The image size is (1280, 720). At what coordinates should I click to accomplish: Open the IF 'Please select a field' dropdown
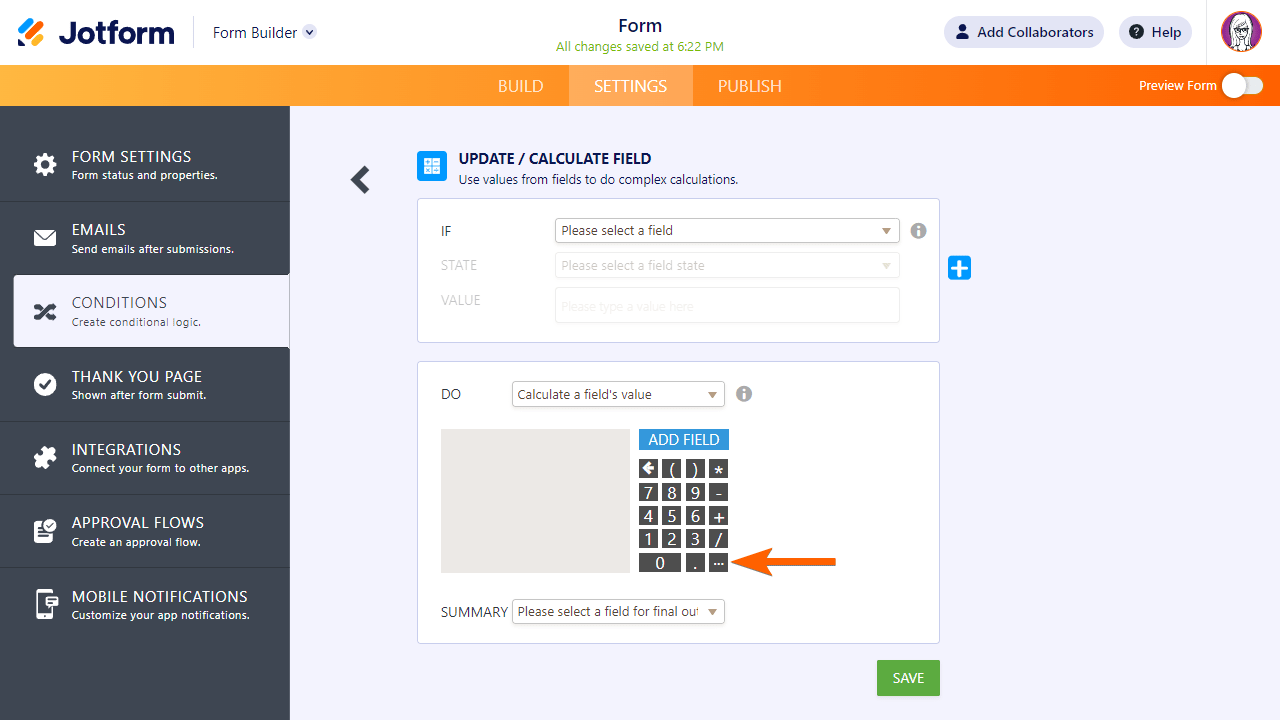(727, 231)
